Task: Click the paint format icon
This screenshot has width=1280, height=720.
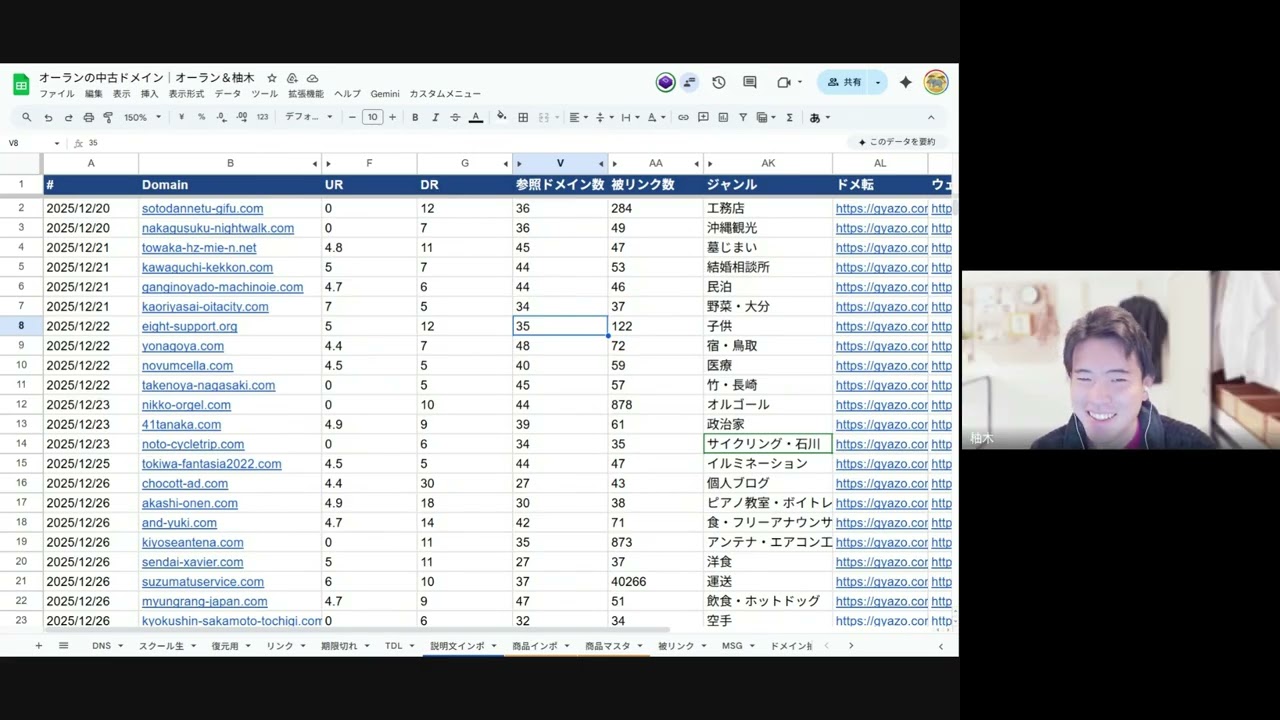Action: click(x=108, y=117)
